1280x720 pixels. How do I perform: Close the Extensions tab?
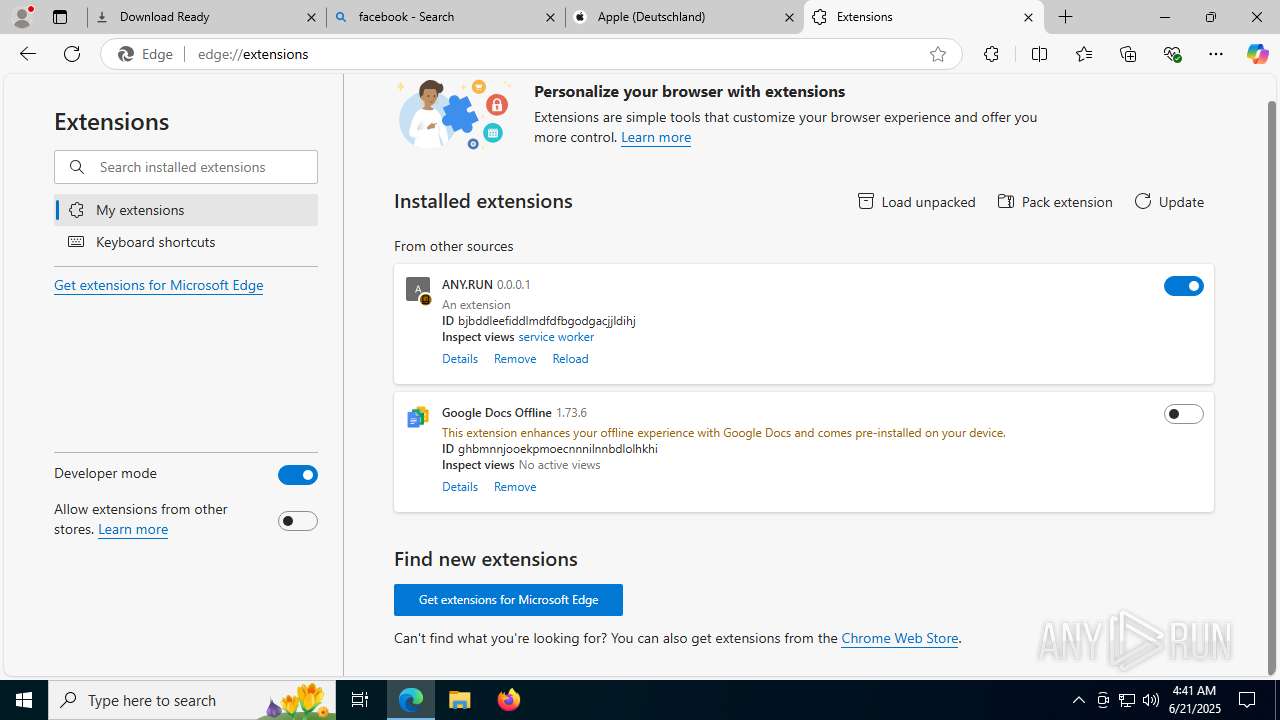(x=1028, y=17)
